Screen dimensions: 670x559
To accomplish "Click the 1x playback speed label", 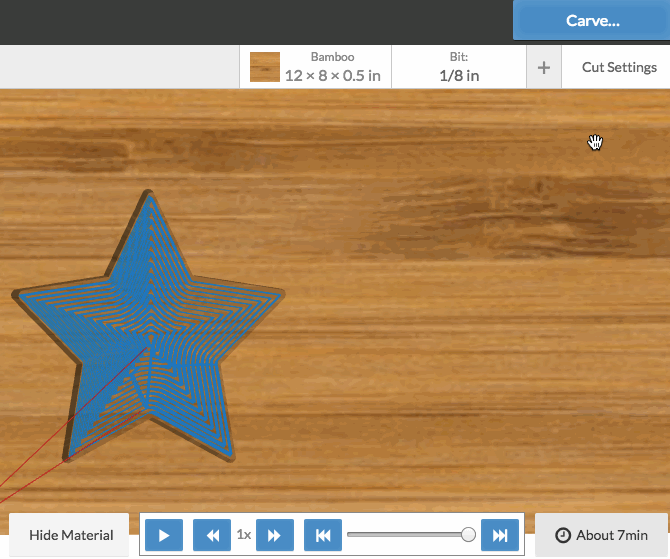I will pos(244,535).
